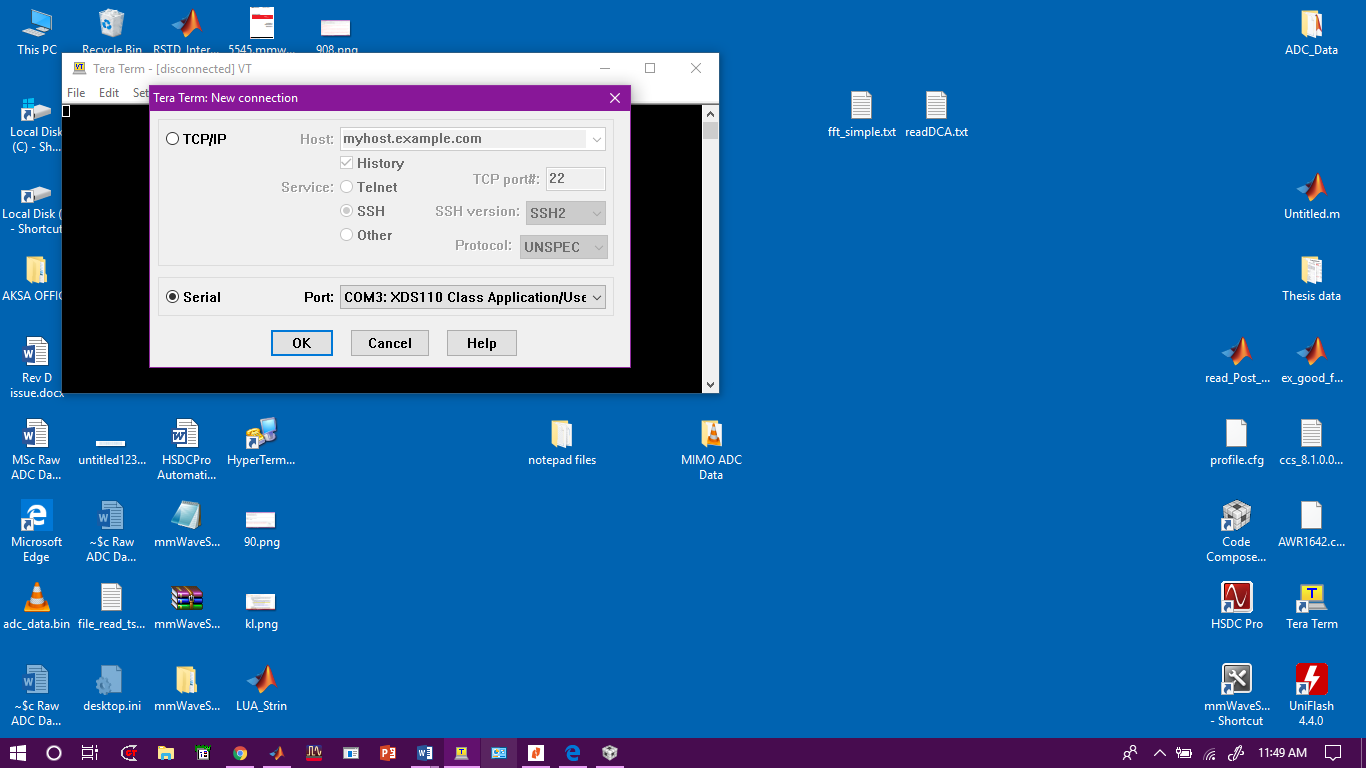Choose the Other service option
The height and width of the screenshot is (768, 1366).
(347, 235)
